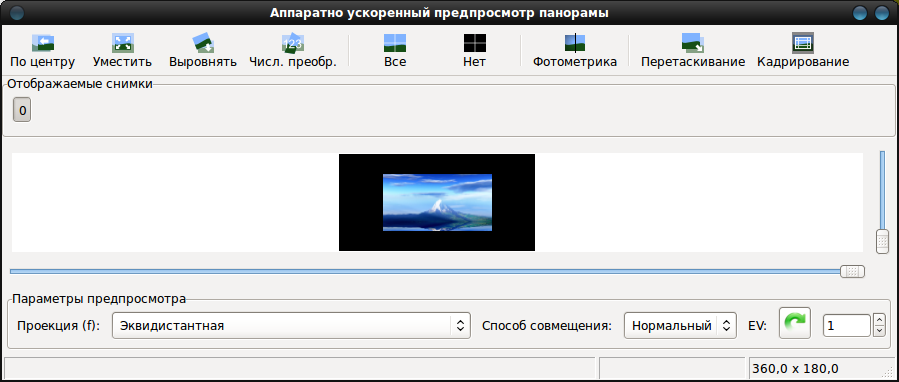
Task: Click the panorama preview mountain image
Action: (437, 202)
